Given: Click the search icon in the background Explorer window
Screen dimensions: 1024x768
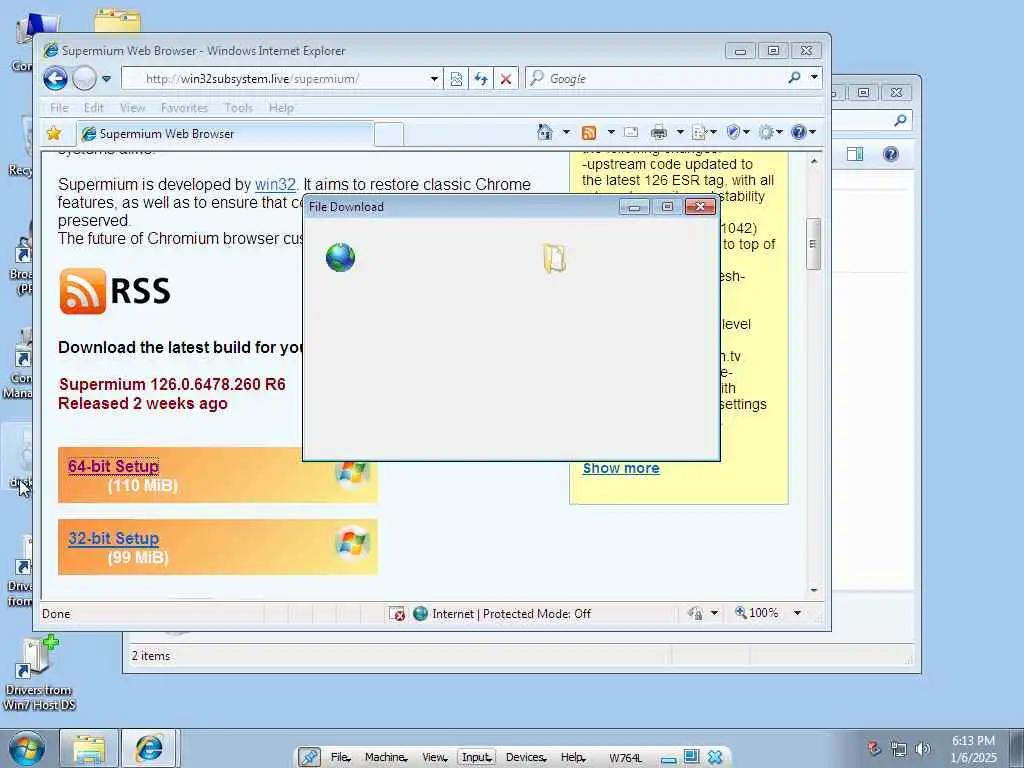Looking at the screenshot, I should coord(901,120).
